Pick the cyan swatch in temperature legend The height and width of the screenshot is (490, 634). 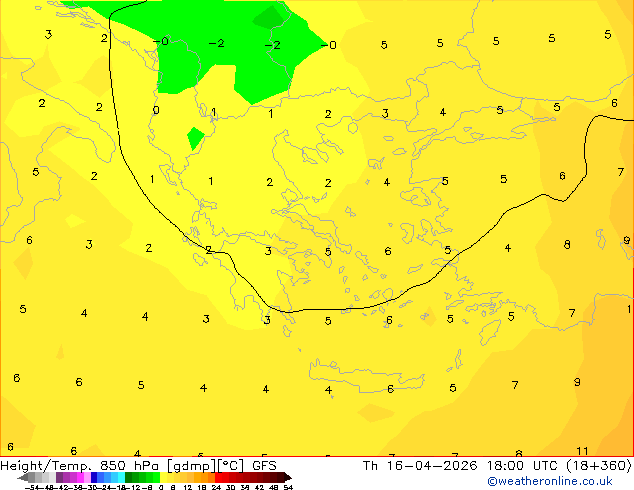point(121,477)
